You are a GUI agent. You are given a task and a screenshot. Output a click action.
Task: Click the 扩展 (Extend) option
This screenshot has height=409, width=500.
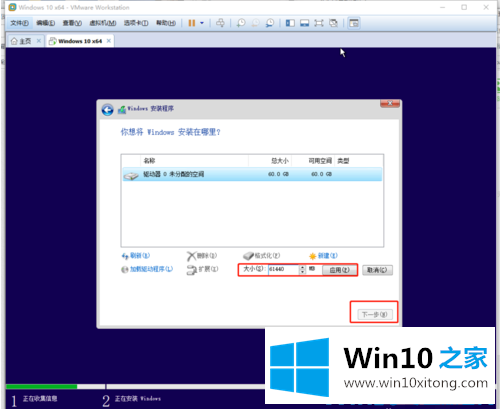click(202, 269)
